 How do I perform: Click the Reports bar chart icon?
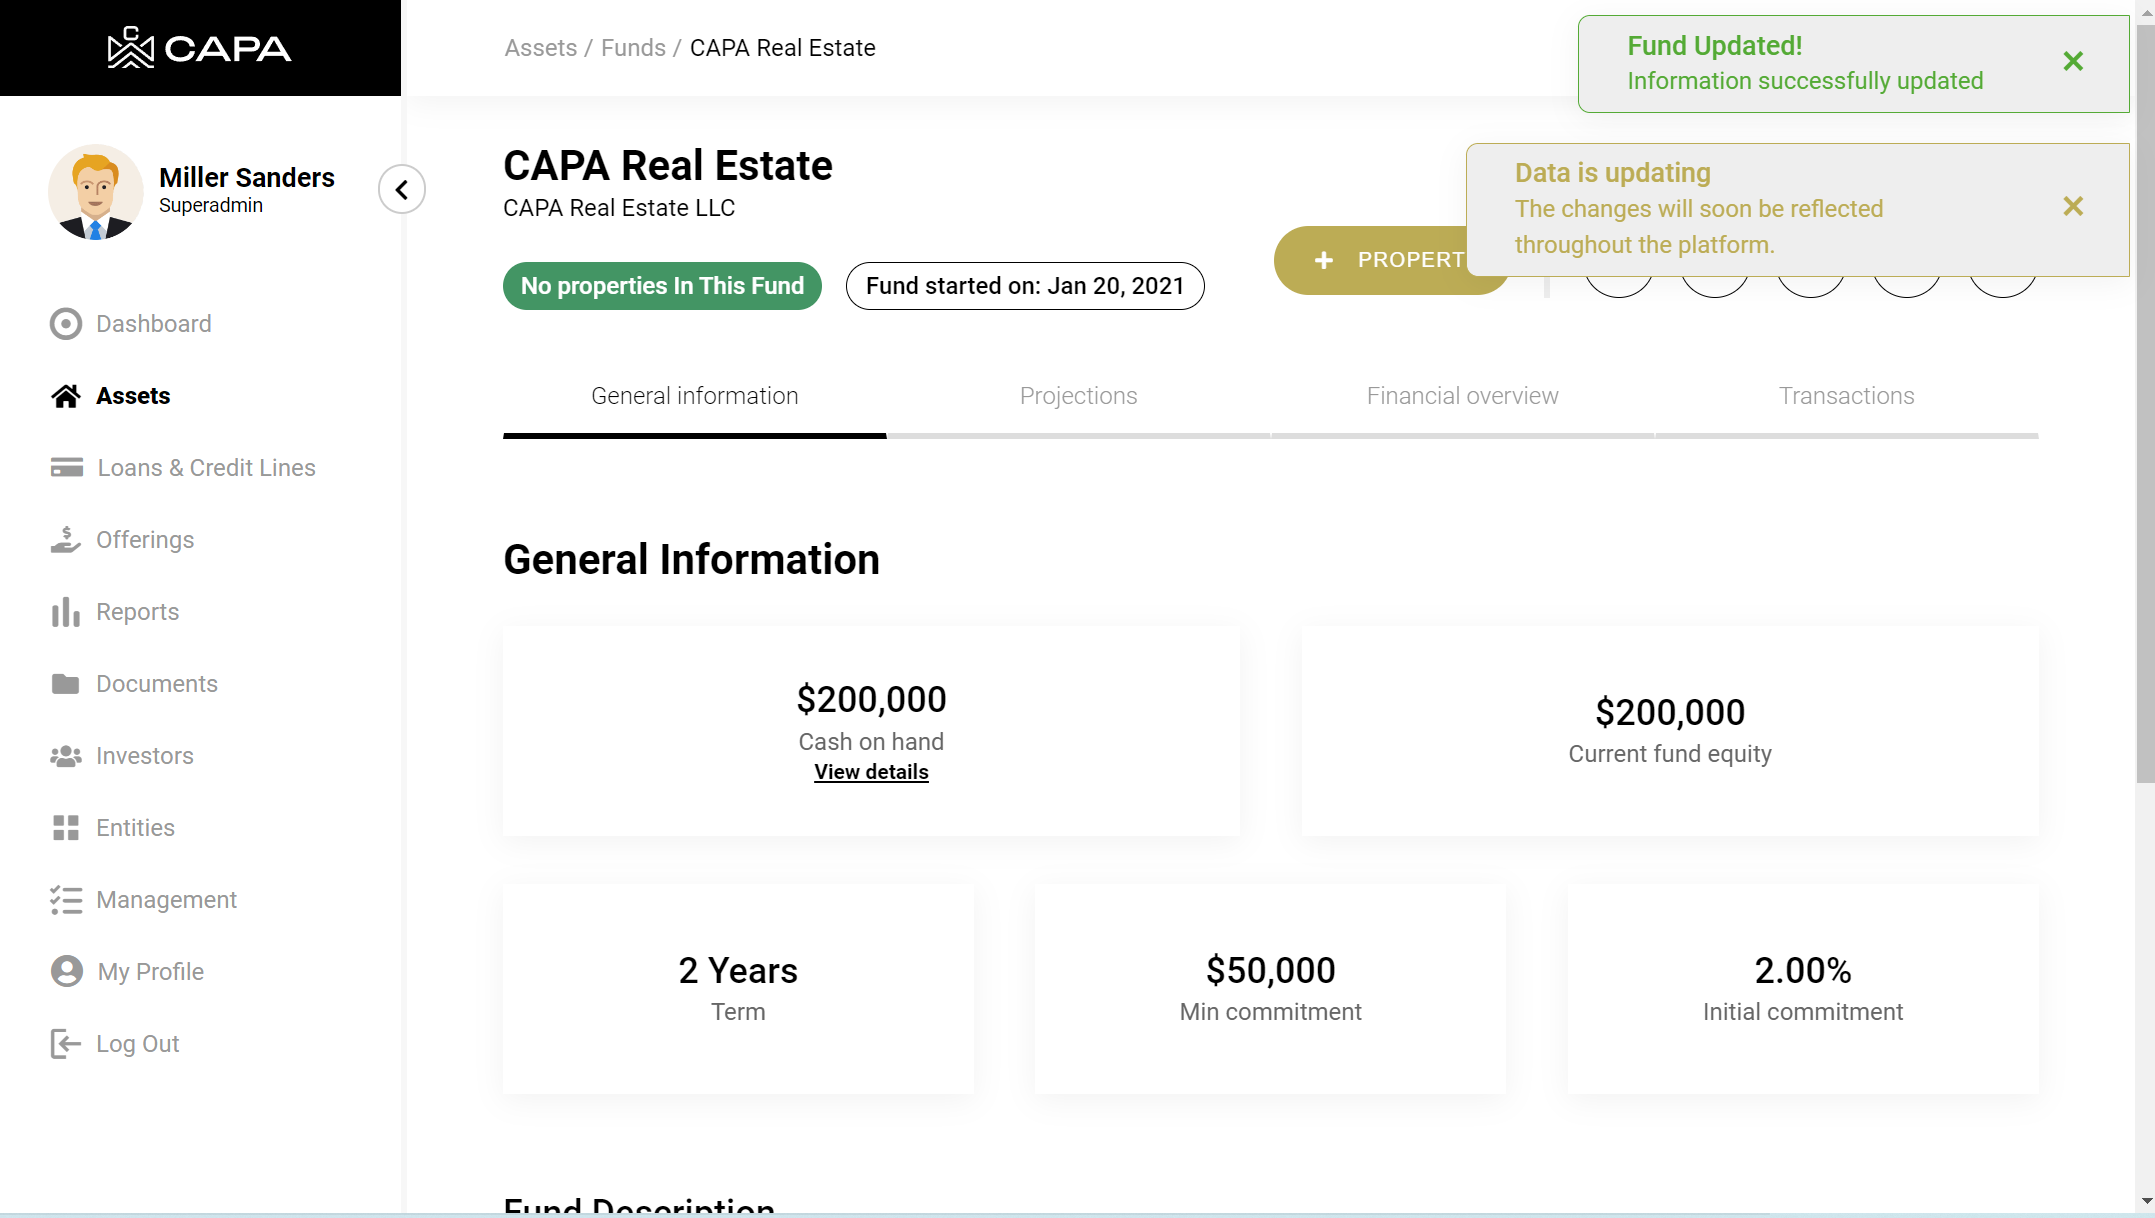coord(66,612)
